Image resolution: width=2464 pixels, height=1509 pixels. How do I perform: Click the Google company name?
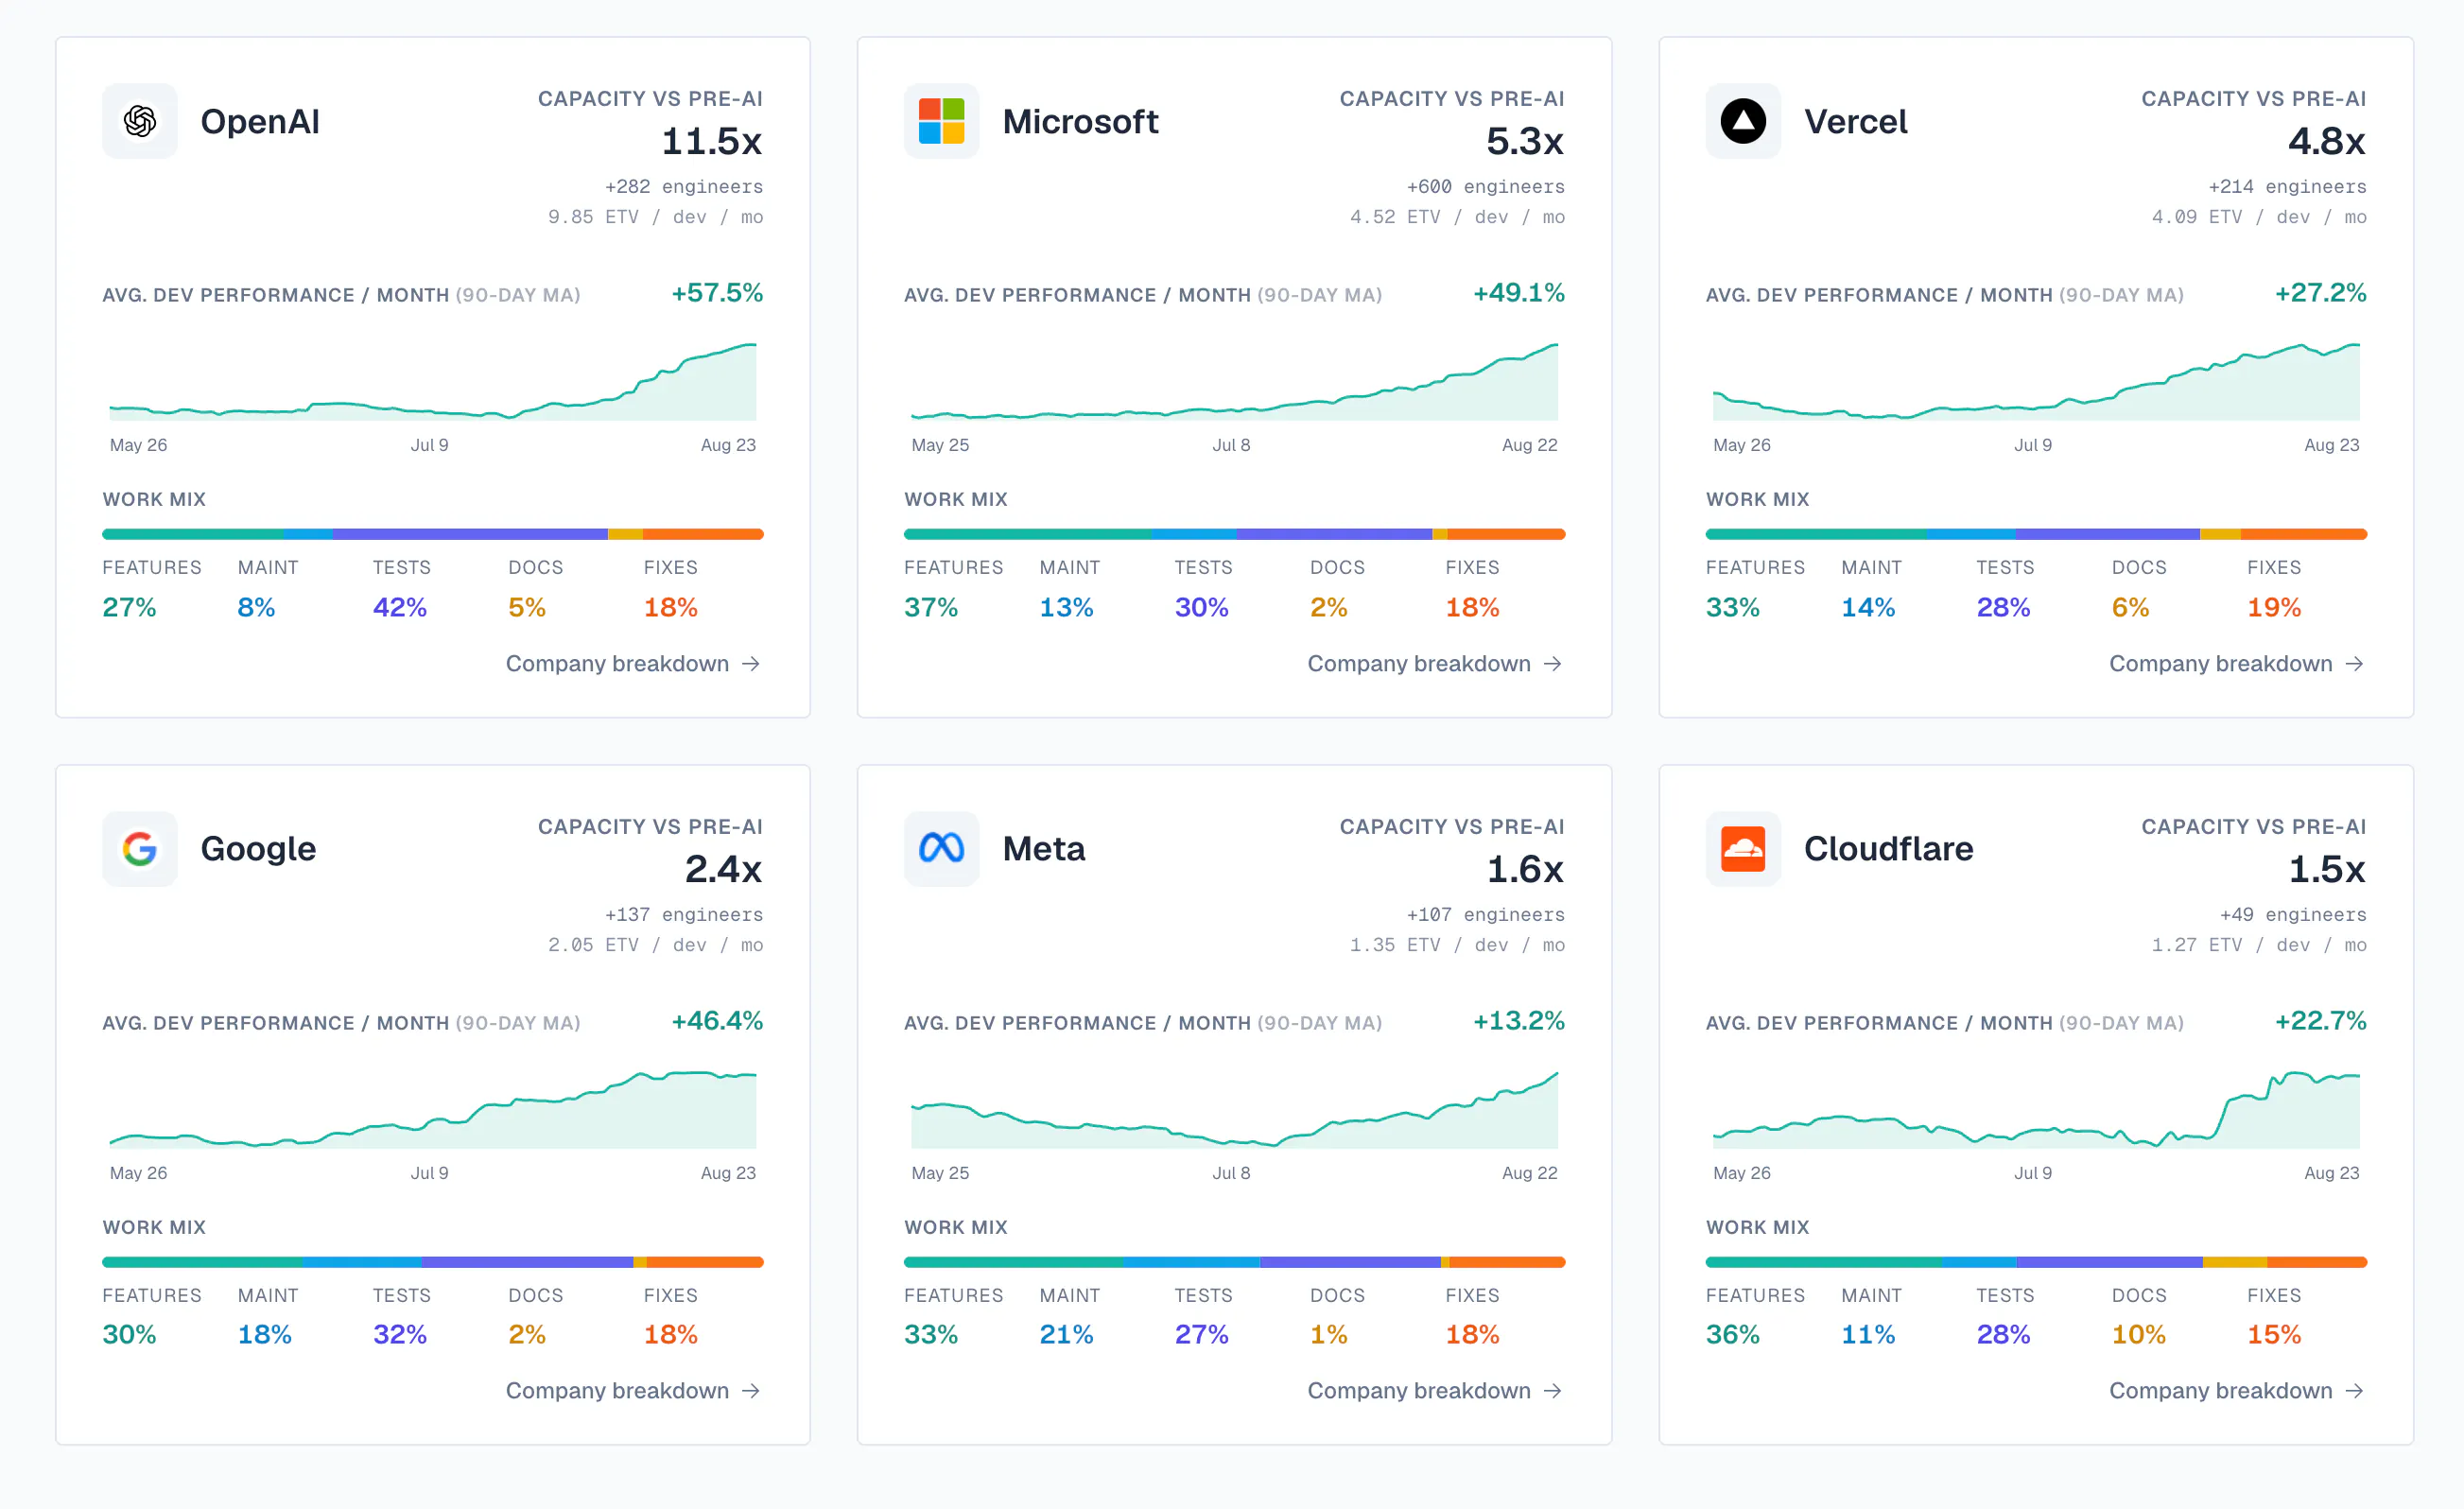(x=258, y=849)
